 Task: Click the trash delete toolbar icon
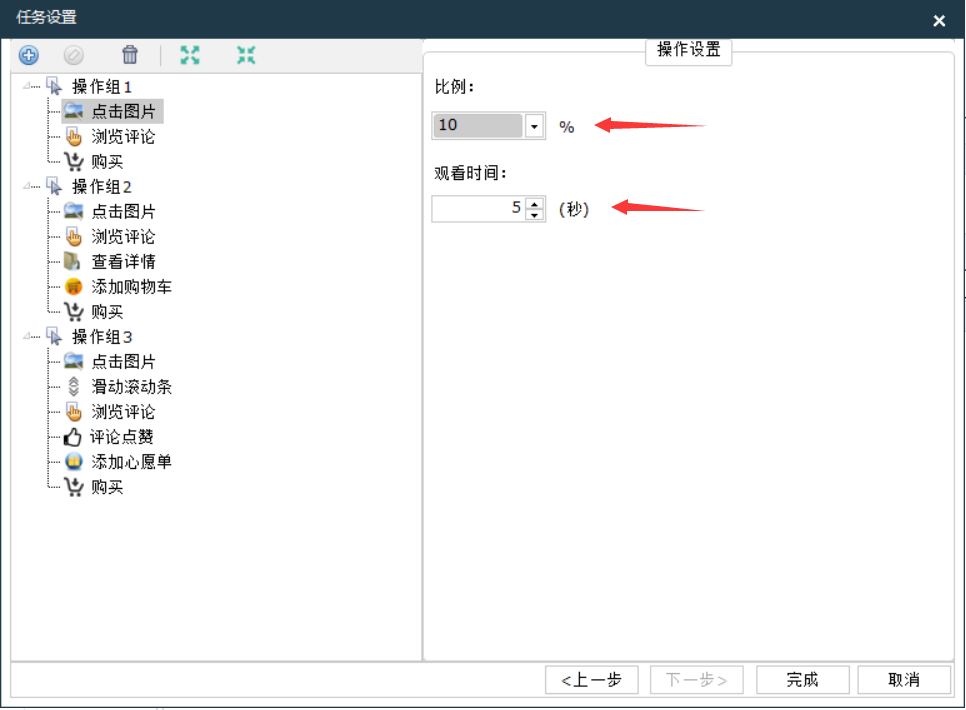pos(130,55)
